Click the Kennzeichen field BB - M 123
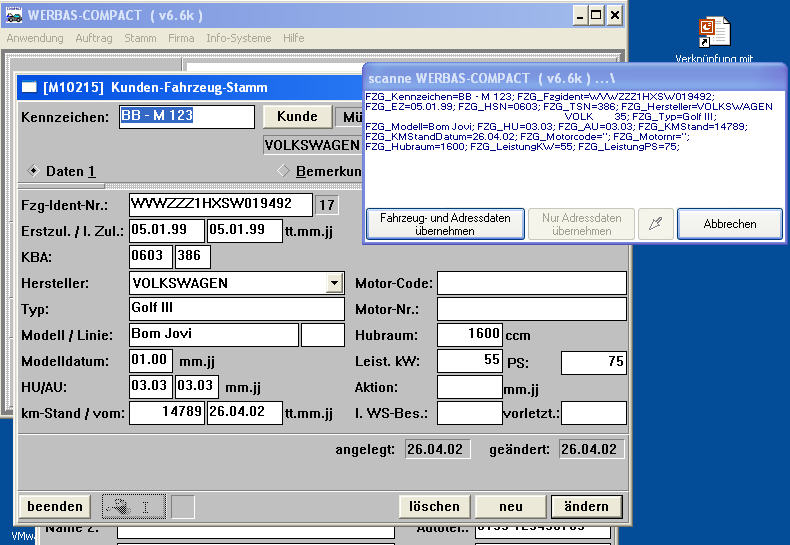The width and height of the screenshot is (790, 545). tap(186, 116)
